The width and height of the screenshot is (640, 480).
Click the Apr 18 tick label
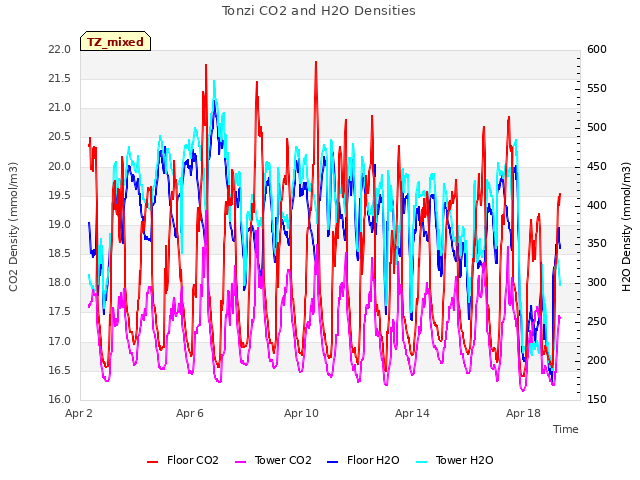[x=523, y=413]
